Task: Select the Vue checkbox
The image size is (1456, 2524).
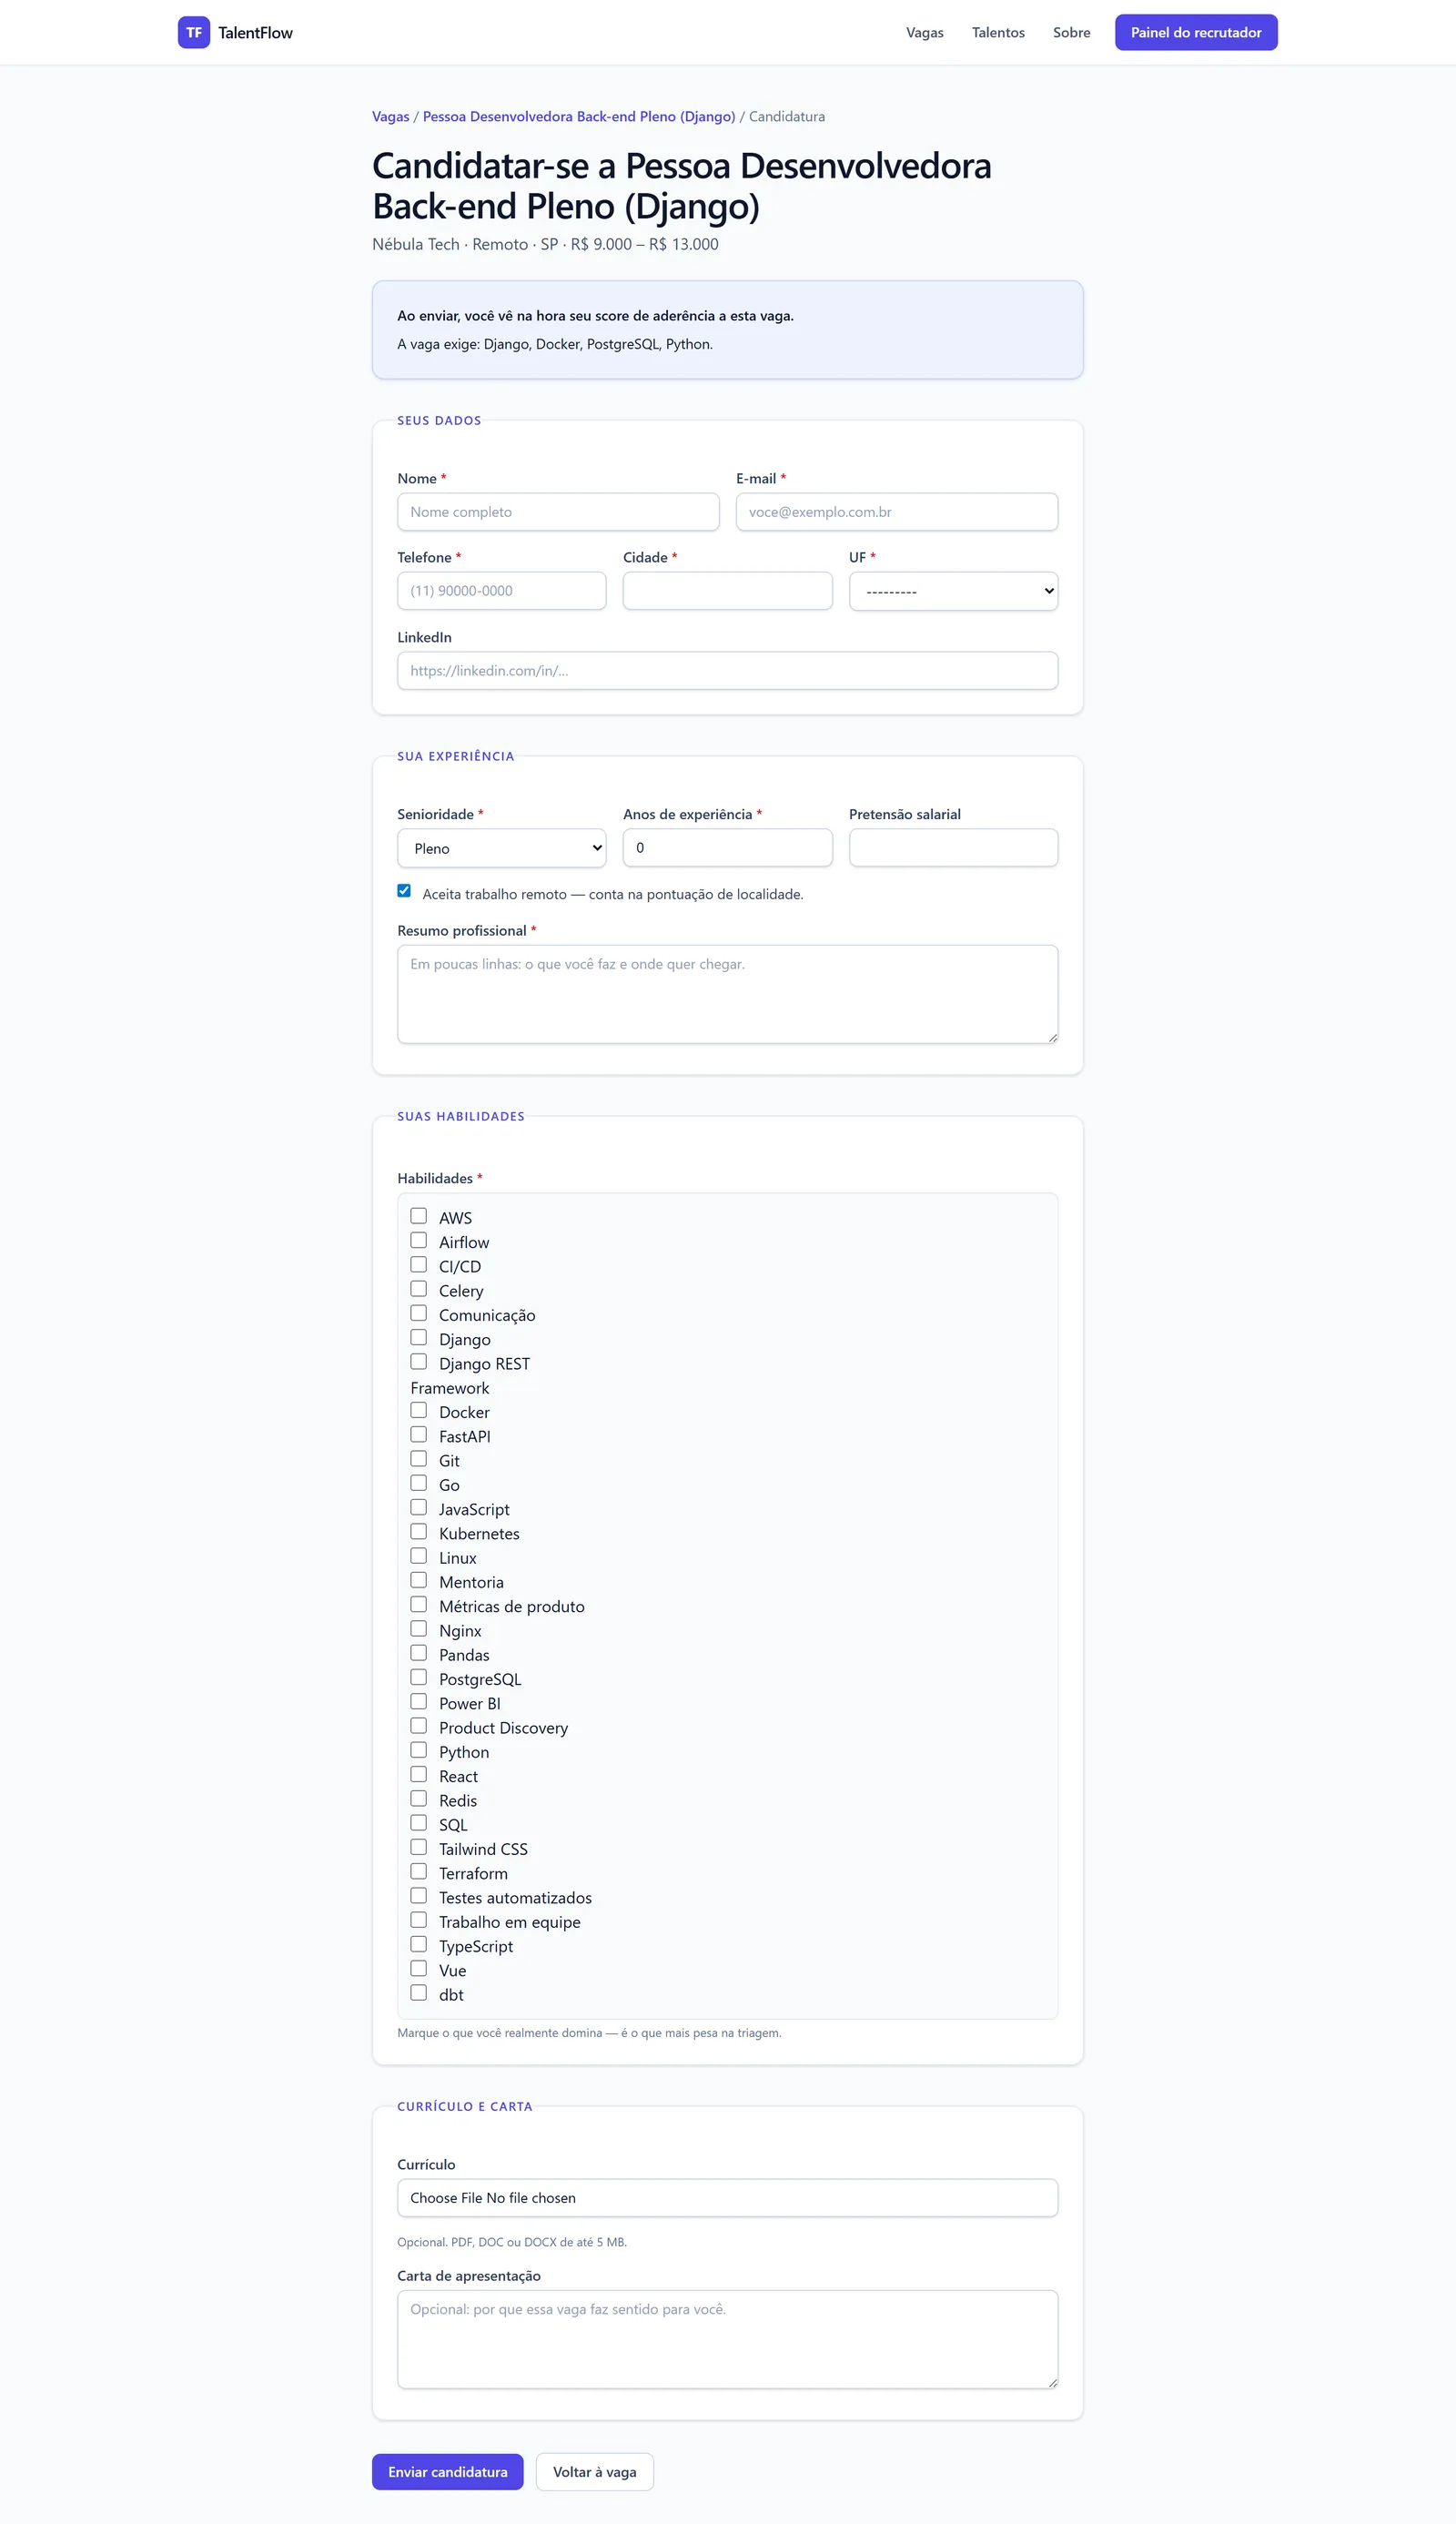Action: (419, 1968)
